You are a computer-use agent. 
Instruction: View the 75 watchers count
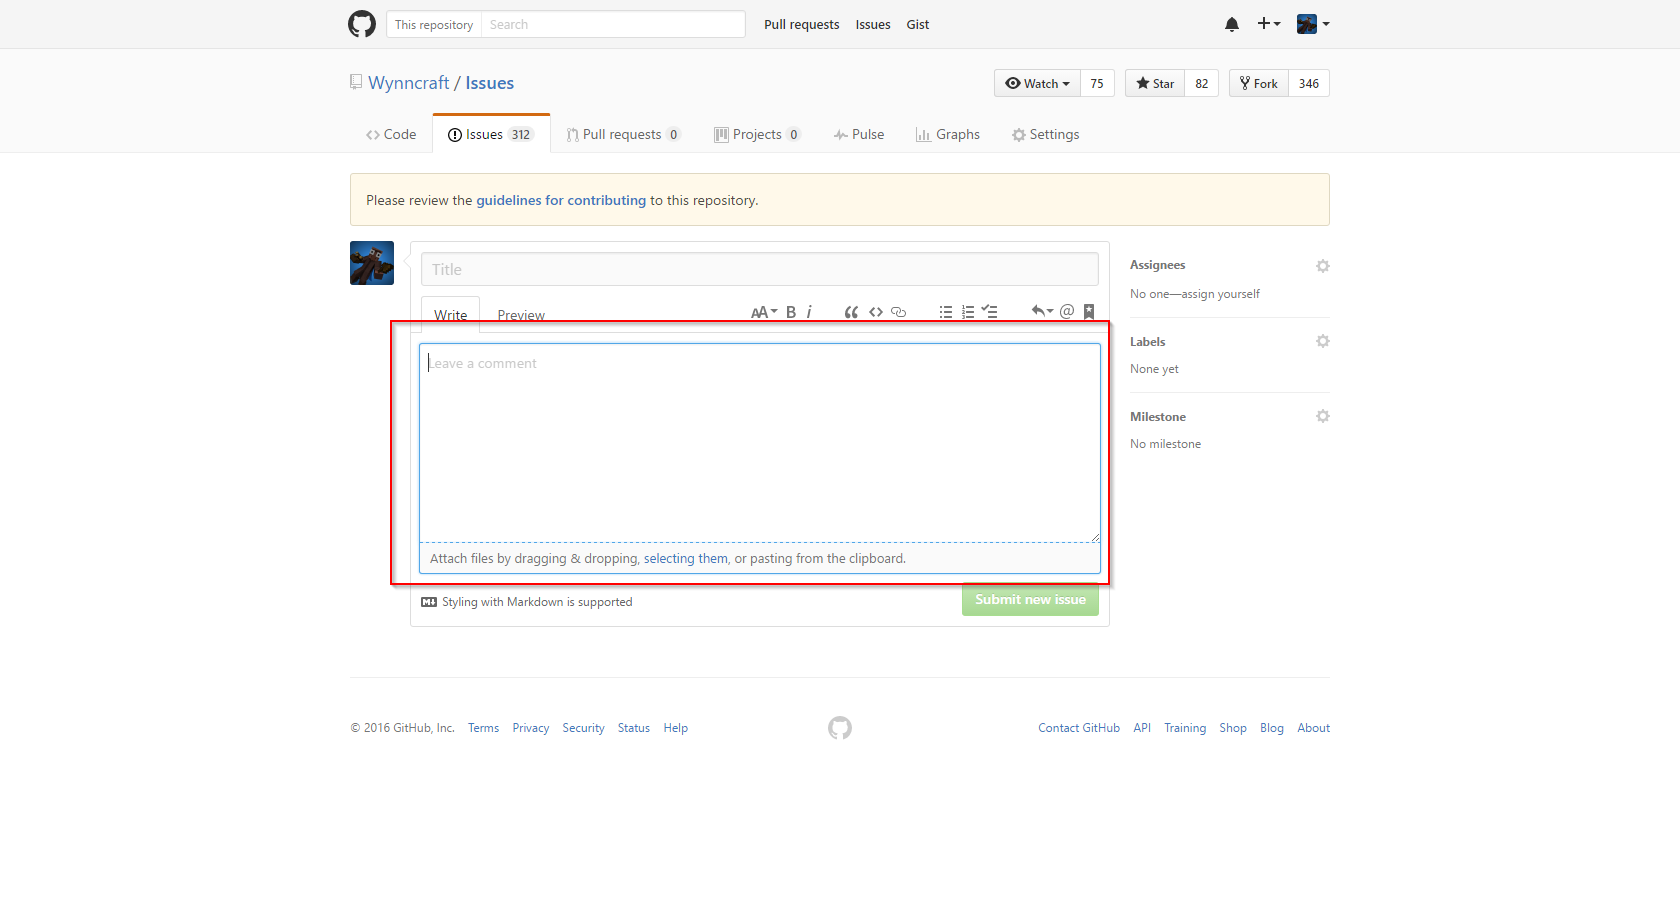(1097, 83)
